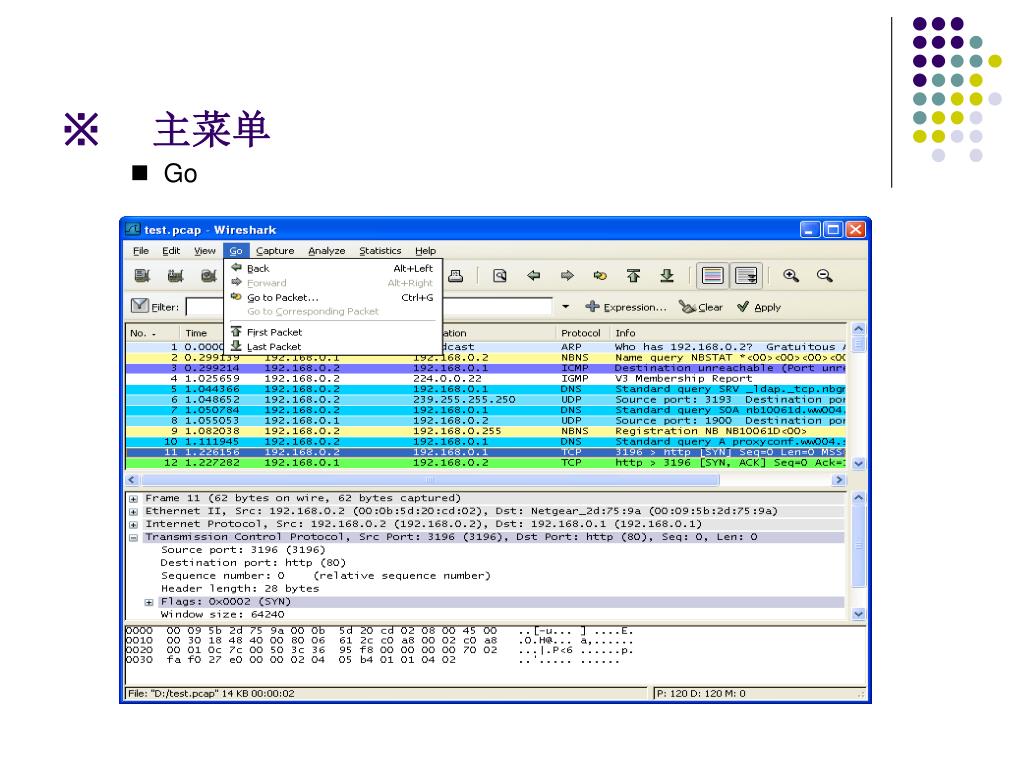Choose First Packet in the Go menu
The height and width of the screenshot is (768, 1024).
332,332
